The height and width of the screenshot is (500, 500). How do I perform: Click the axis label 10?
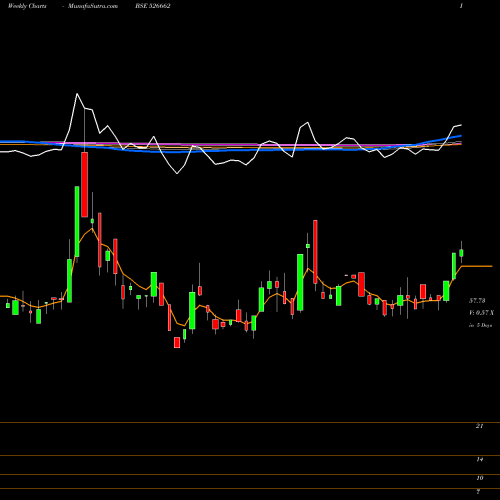tap(479, 478)
